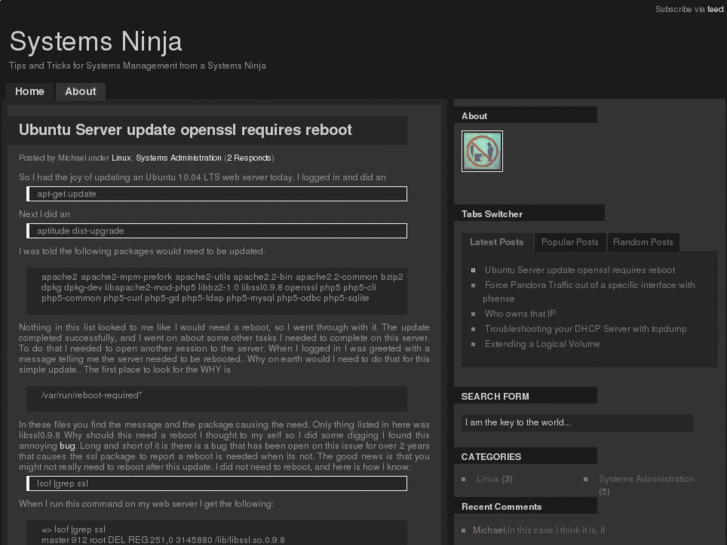727x545 pixels.
Task: Click the About section avatar image
Action: tap(482, 151)
